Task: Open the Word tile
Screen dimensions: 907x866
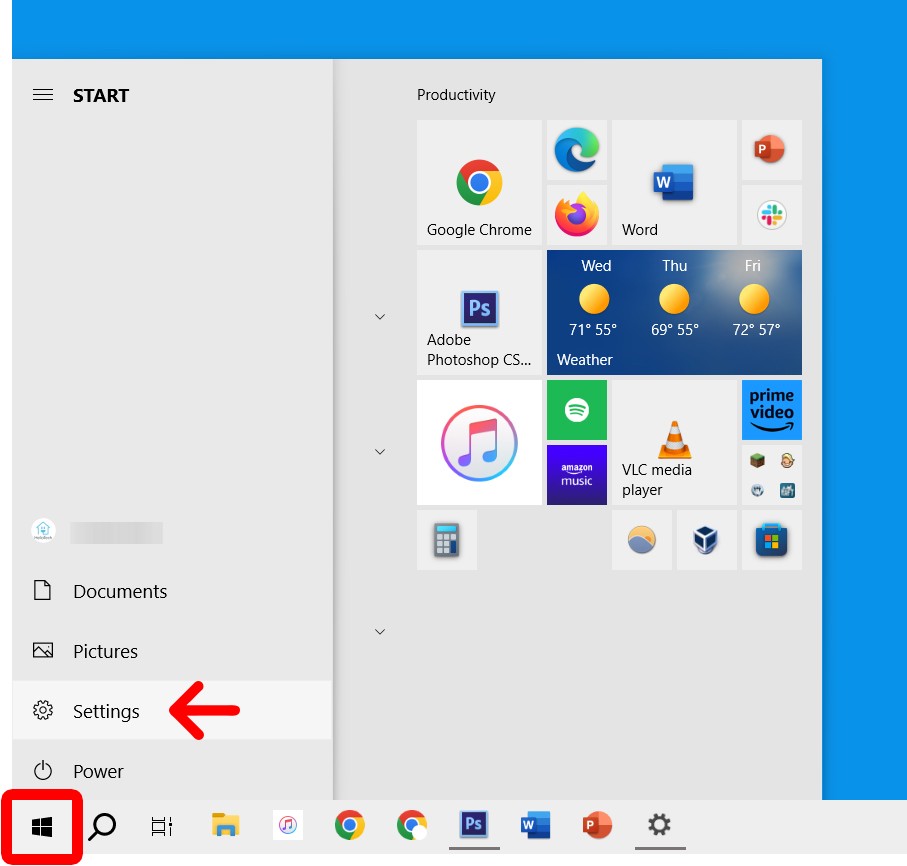Action: pyautogui.click(x=674, y=182)
